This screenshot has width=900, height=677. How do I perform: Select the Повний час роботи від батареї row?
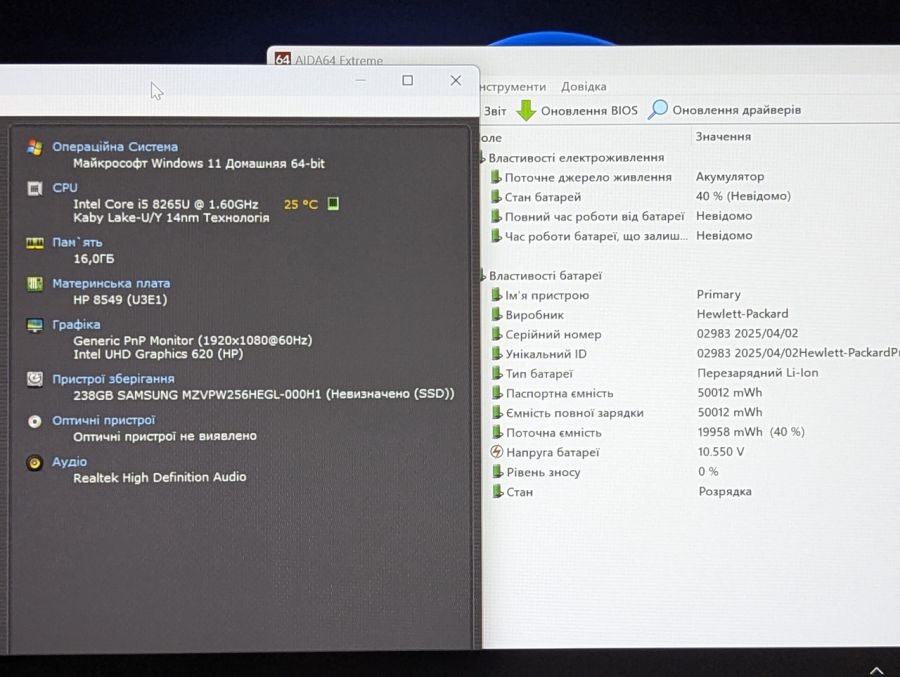[x=595, y=216]
